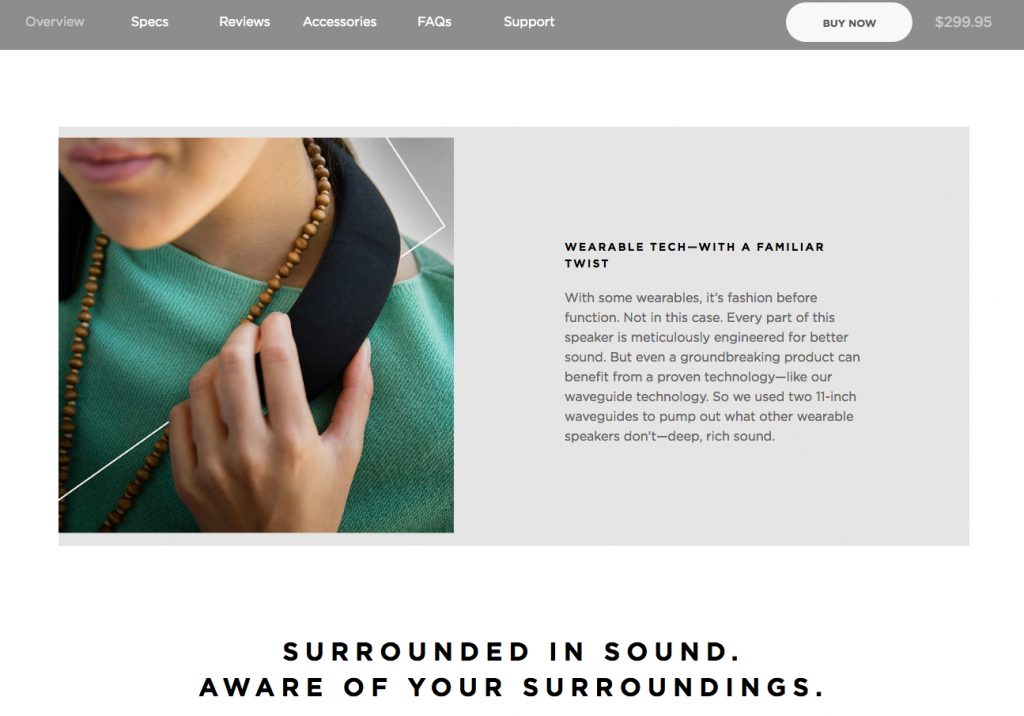
Task: Click the wearable speaker product photo
Action: pyautogui.click(x=256, y=335)
